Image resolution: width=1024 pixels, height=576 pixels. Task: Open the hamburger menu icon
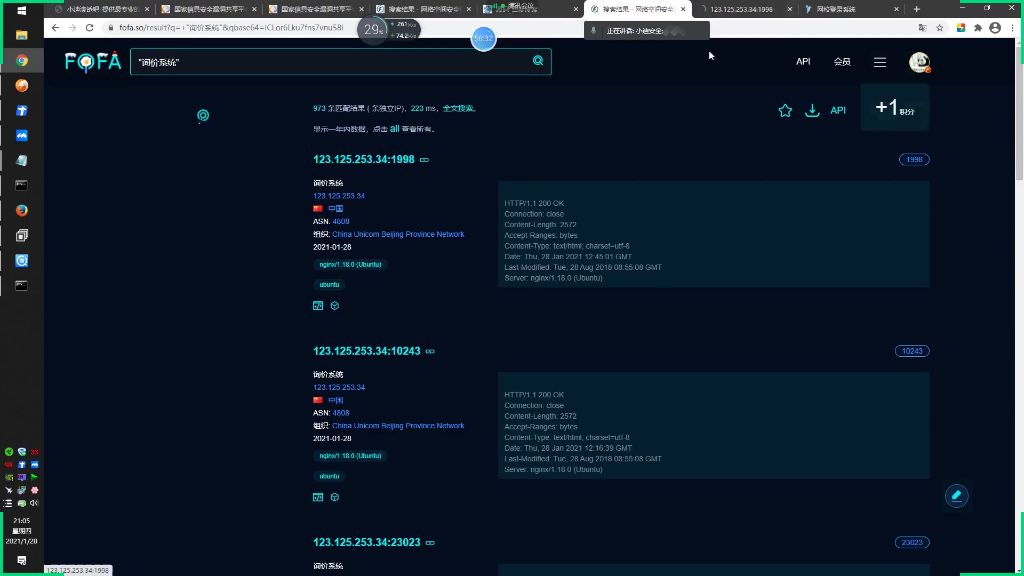[x=880, y=62]
